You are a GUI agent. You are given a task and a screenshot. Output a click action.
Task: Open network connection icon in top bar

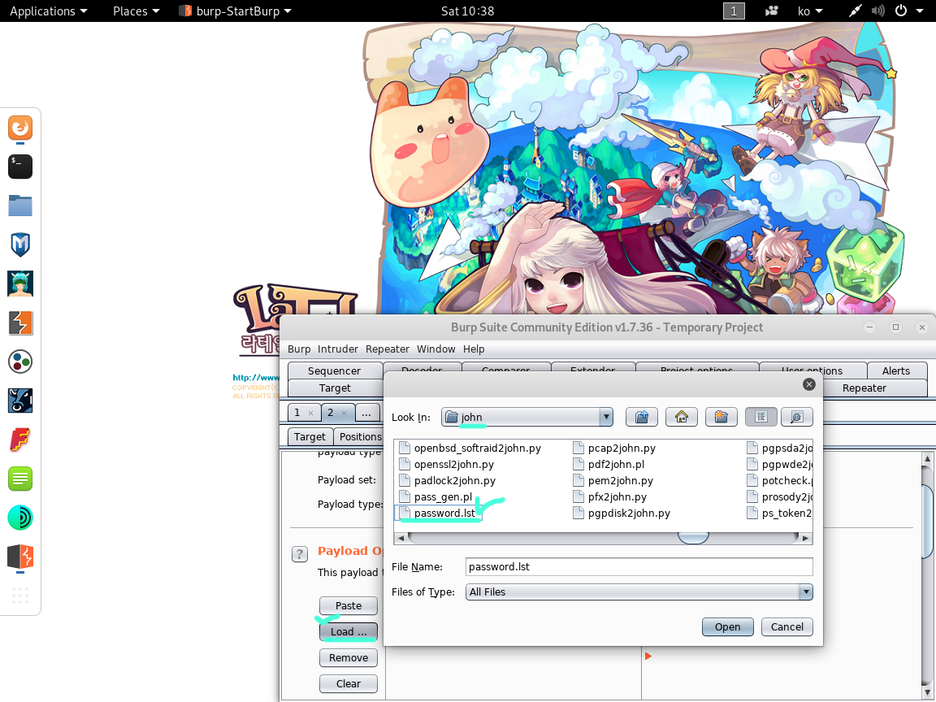856,11
